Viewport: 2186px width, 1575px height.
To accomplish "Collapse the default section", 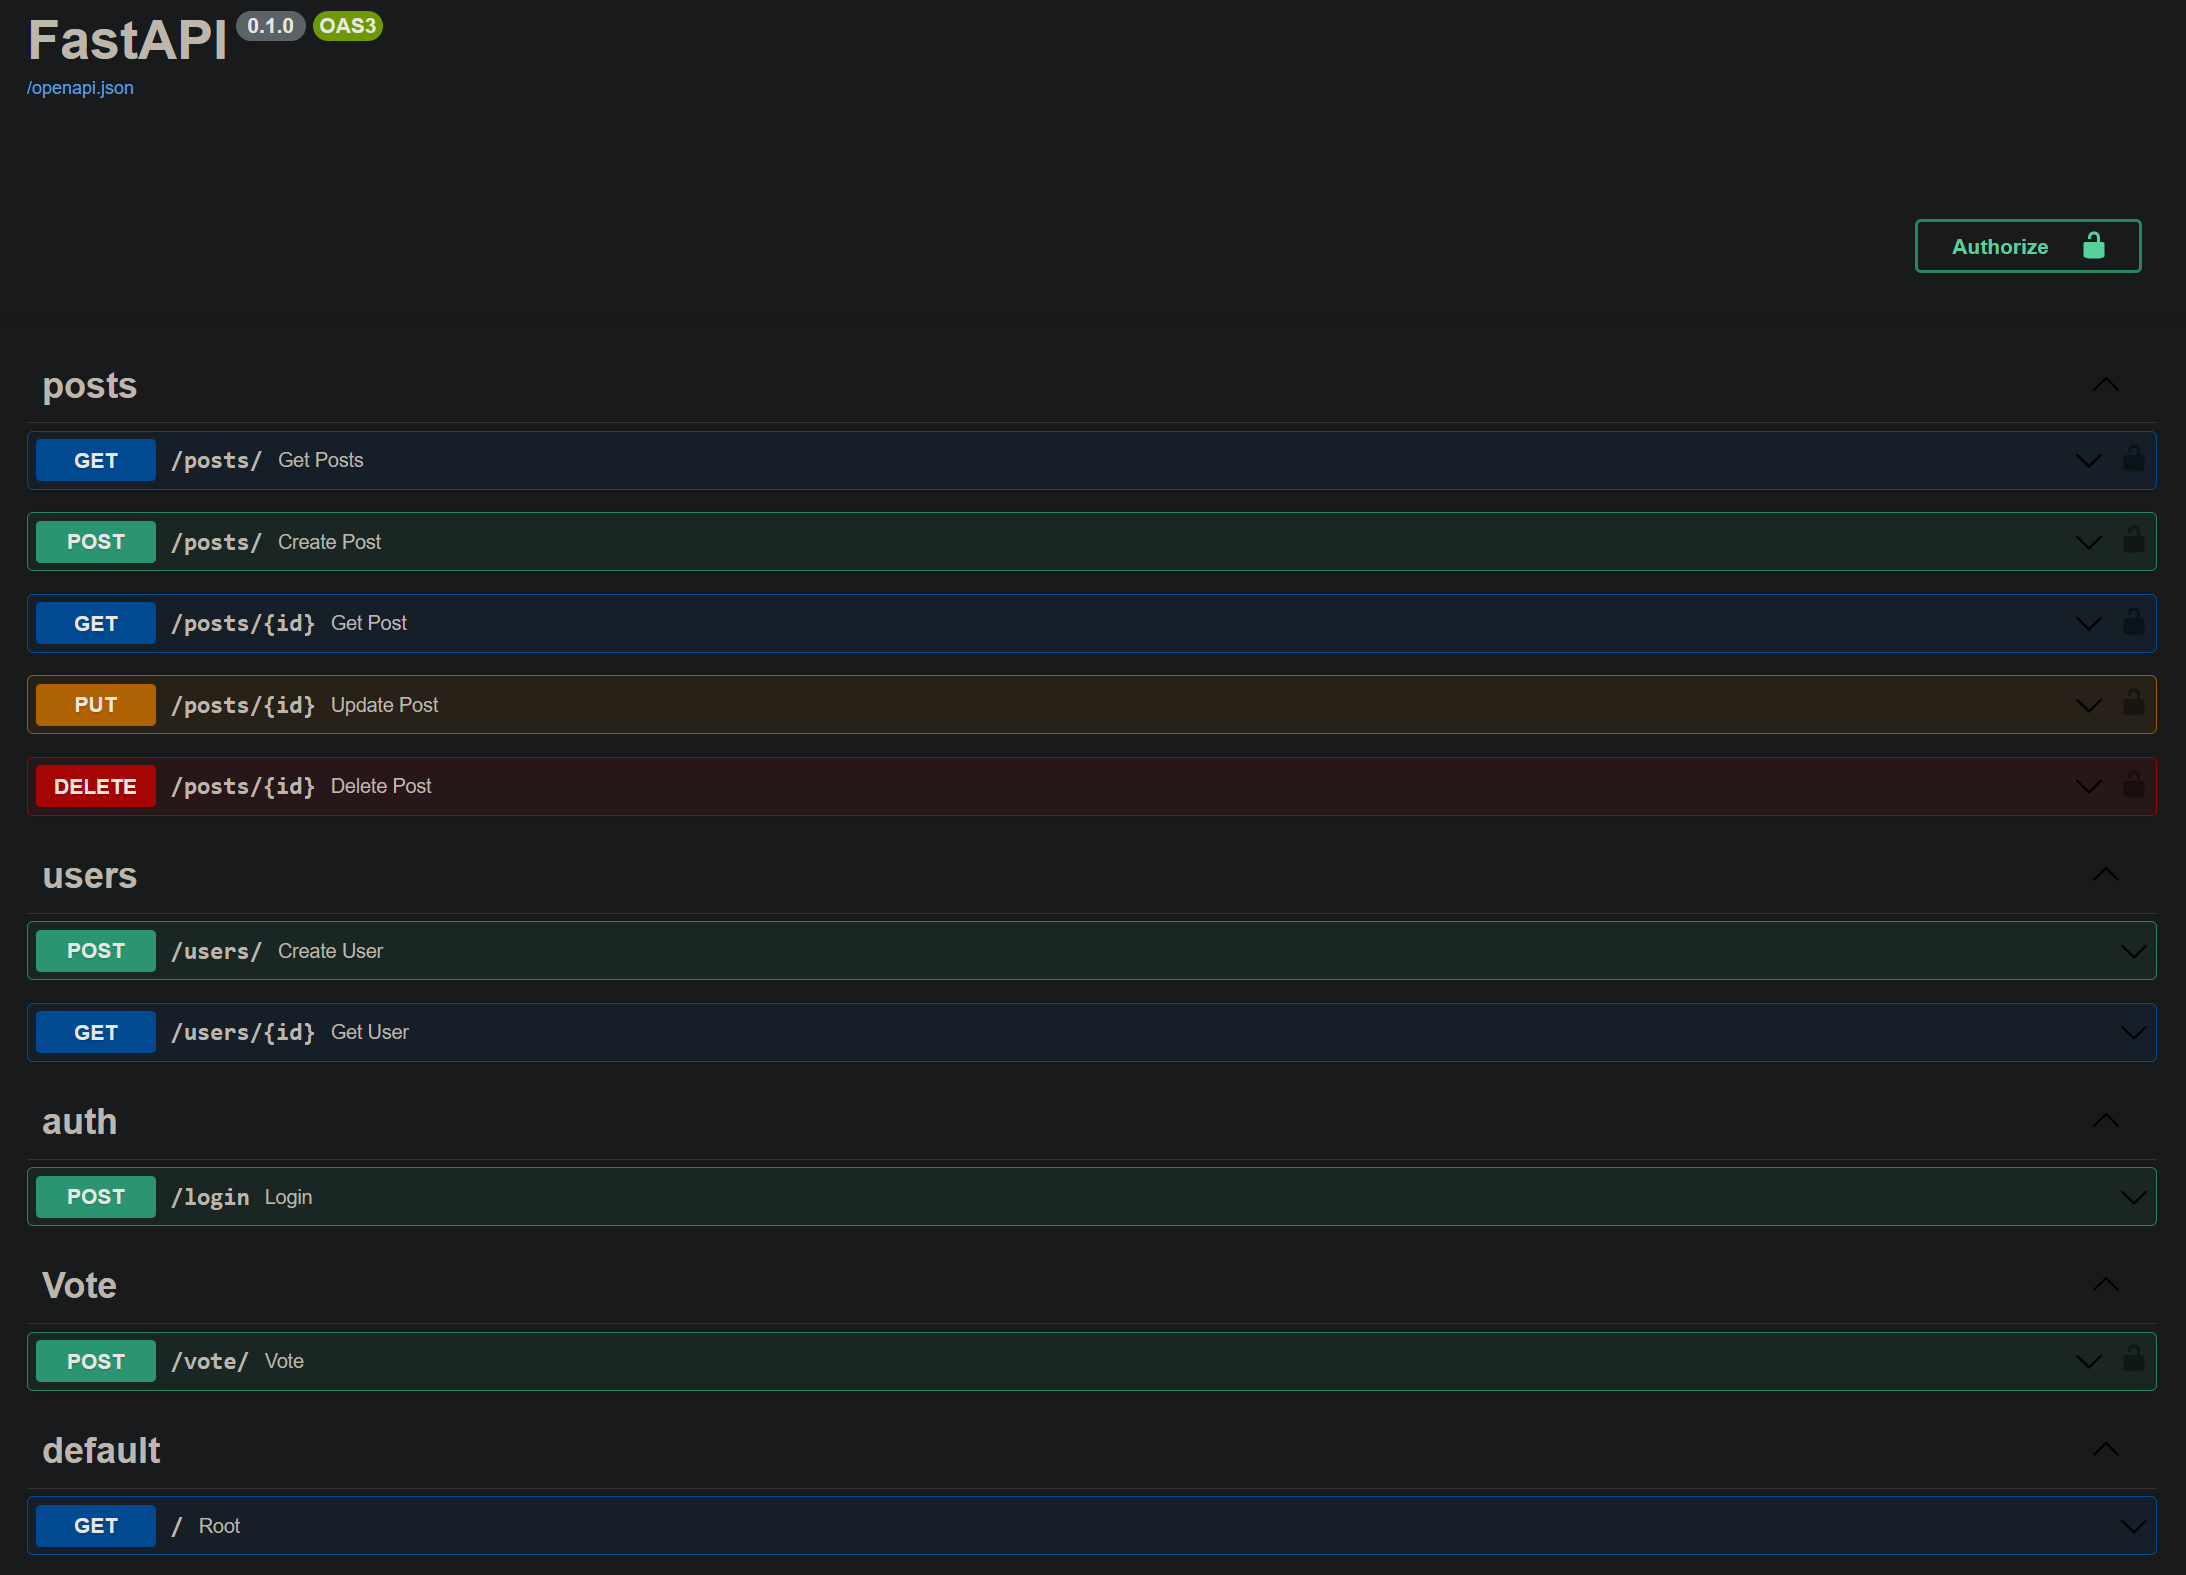I will [2105, 1450].
